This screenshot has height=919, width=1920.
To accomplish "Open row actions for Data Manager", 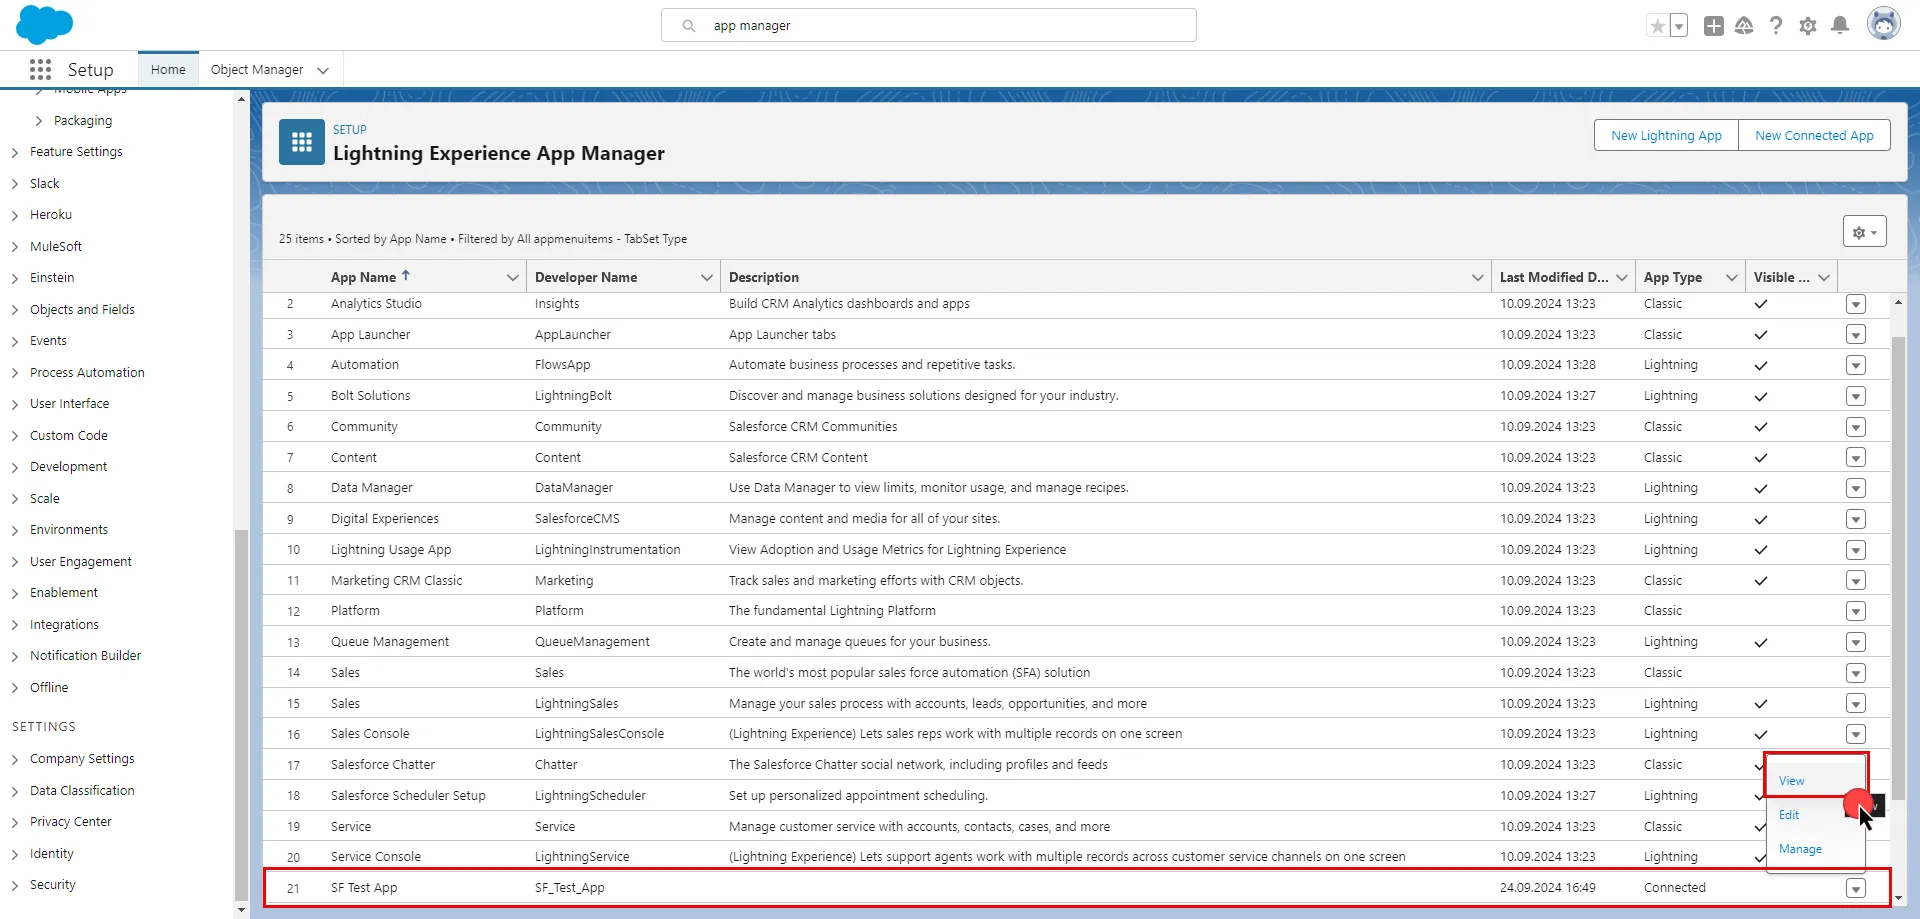I will click(x=1856, y=488).
